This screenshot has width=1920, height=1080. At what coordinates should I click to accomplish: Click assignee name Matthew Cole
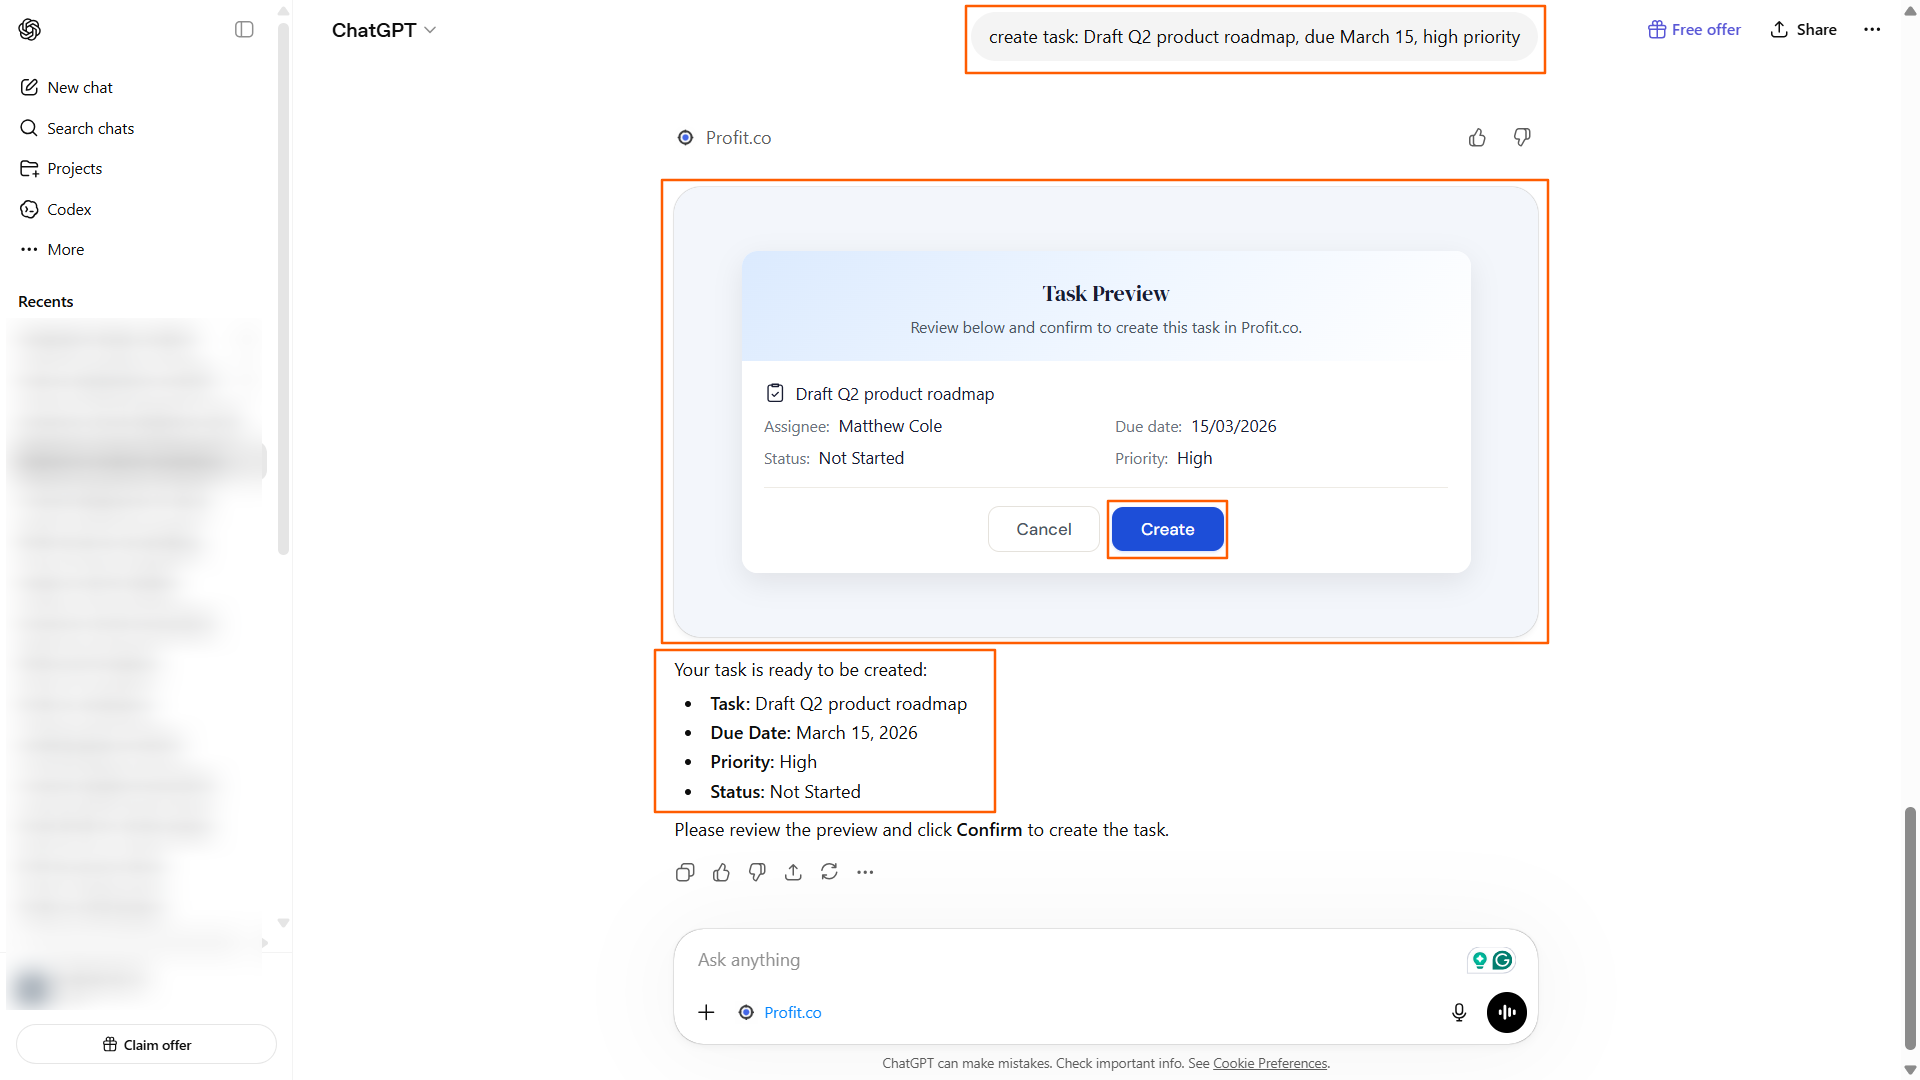click(890, 426)
